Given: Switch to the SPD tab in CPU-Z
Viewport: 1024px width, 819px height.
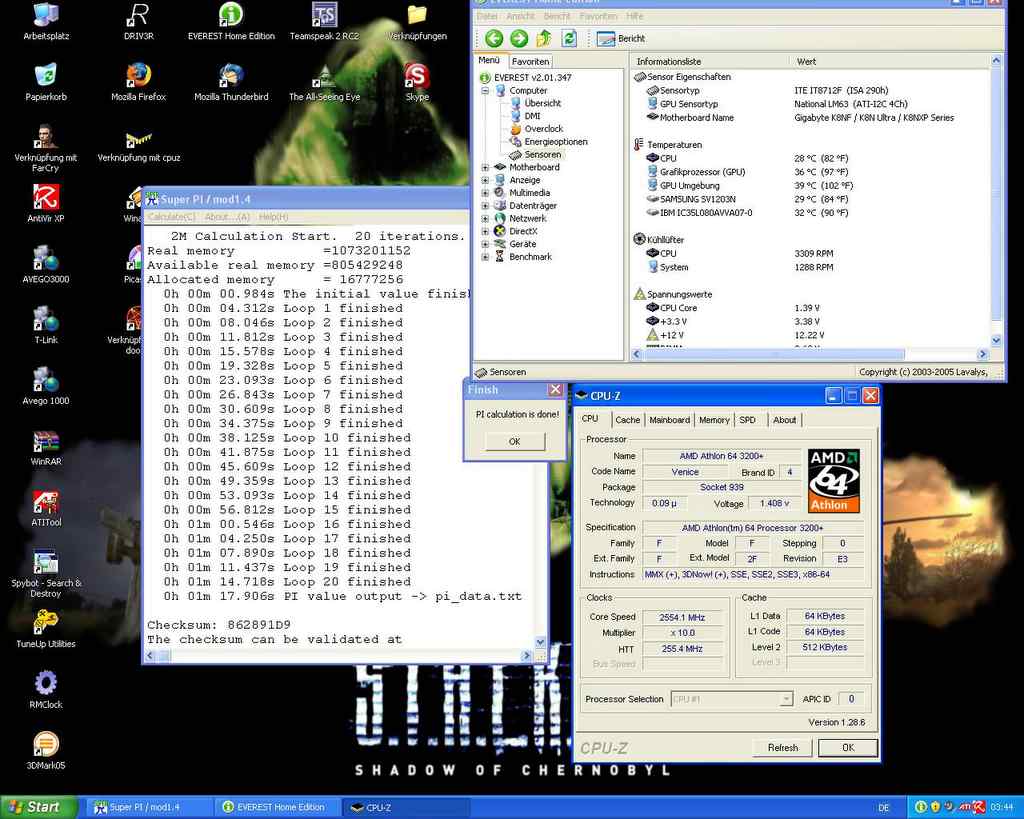Looking at the screenshot, I should click(747, 420).
